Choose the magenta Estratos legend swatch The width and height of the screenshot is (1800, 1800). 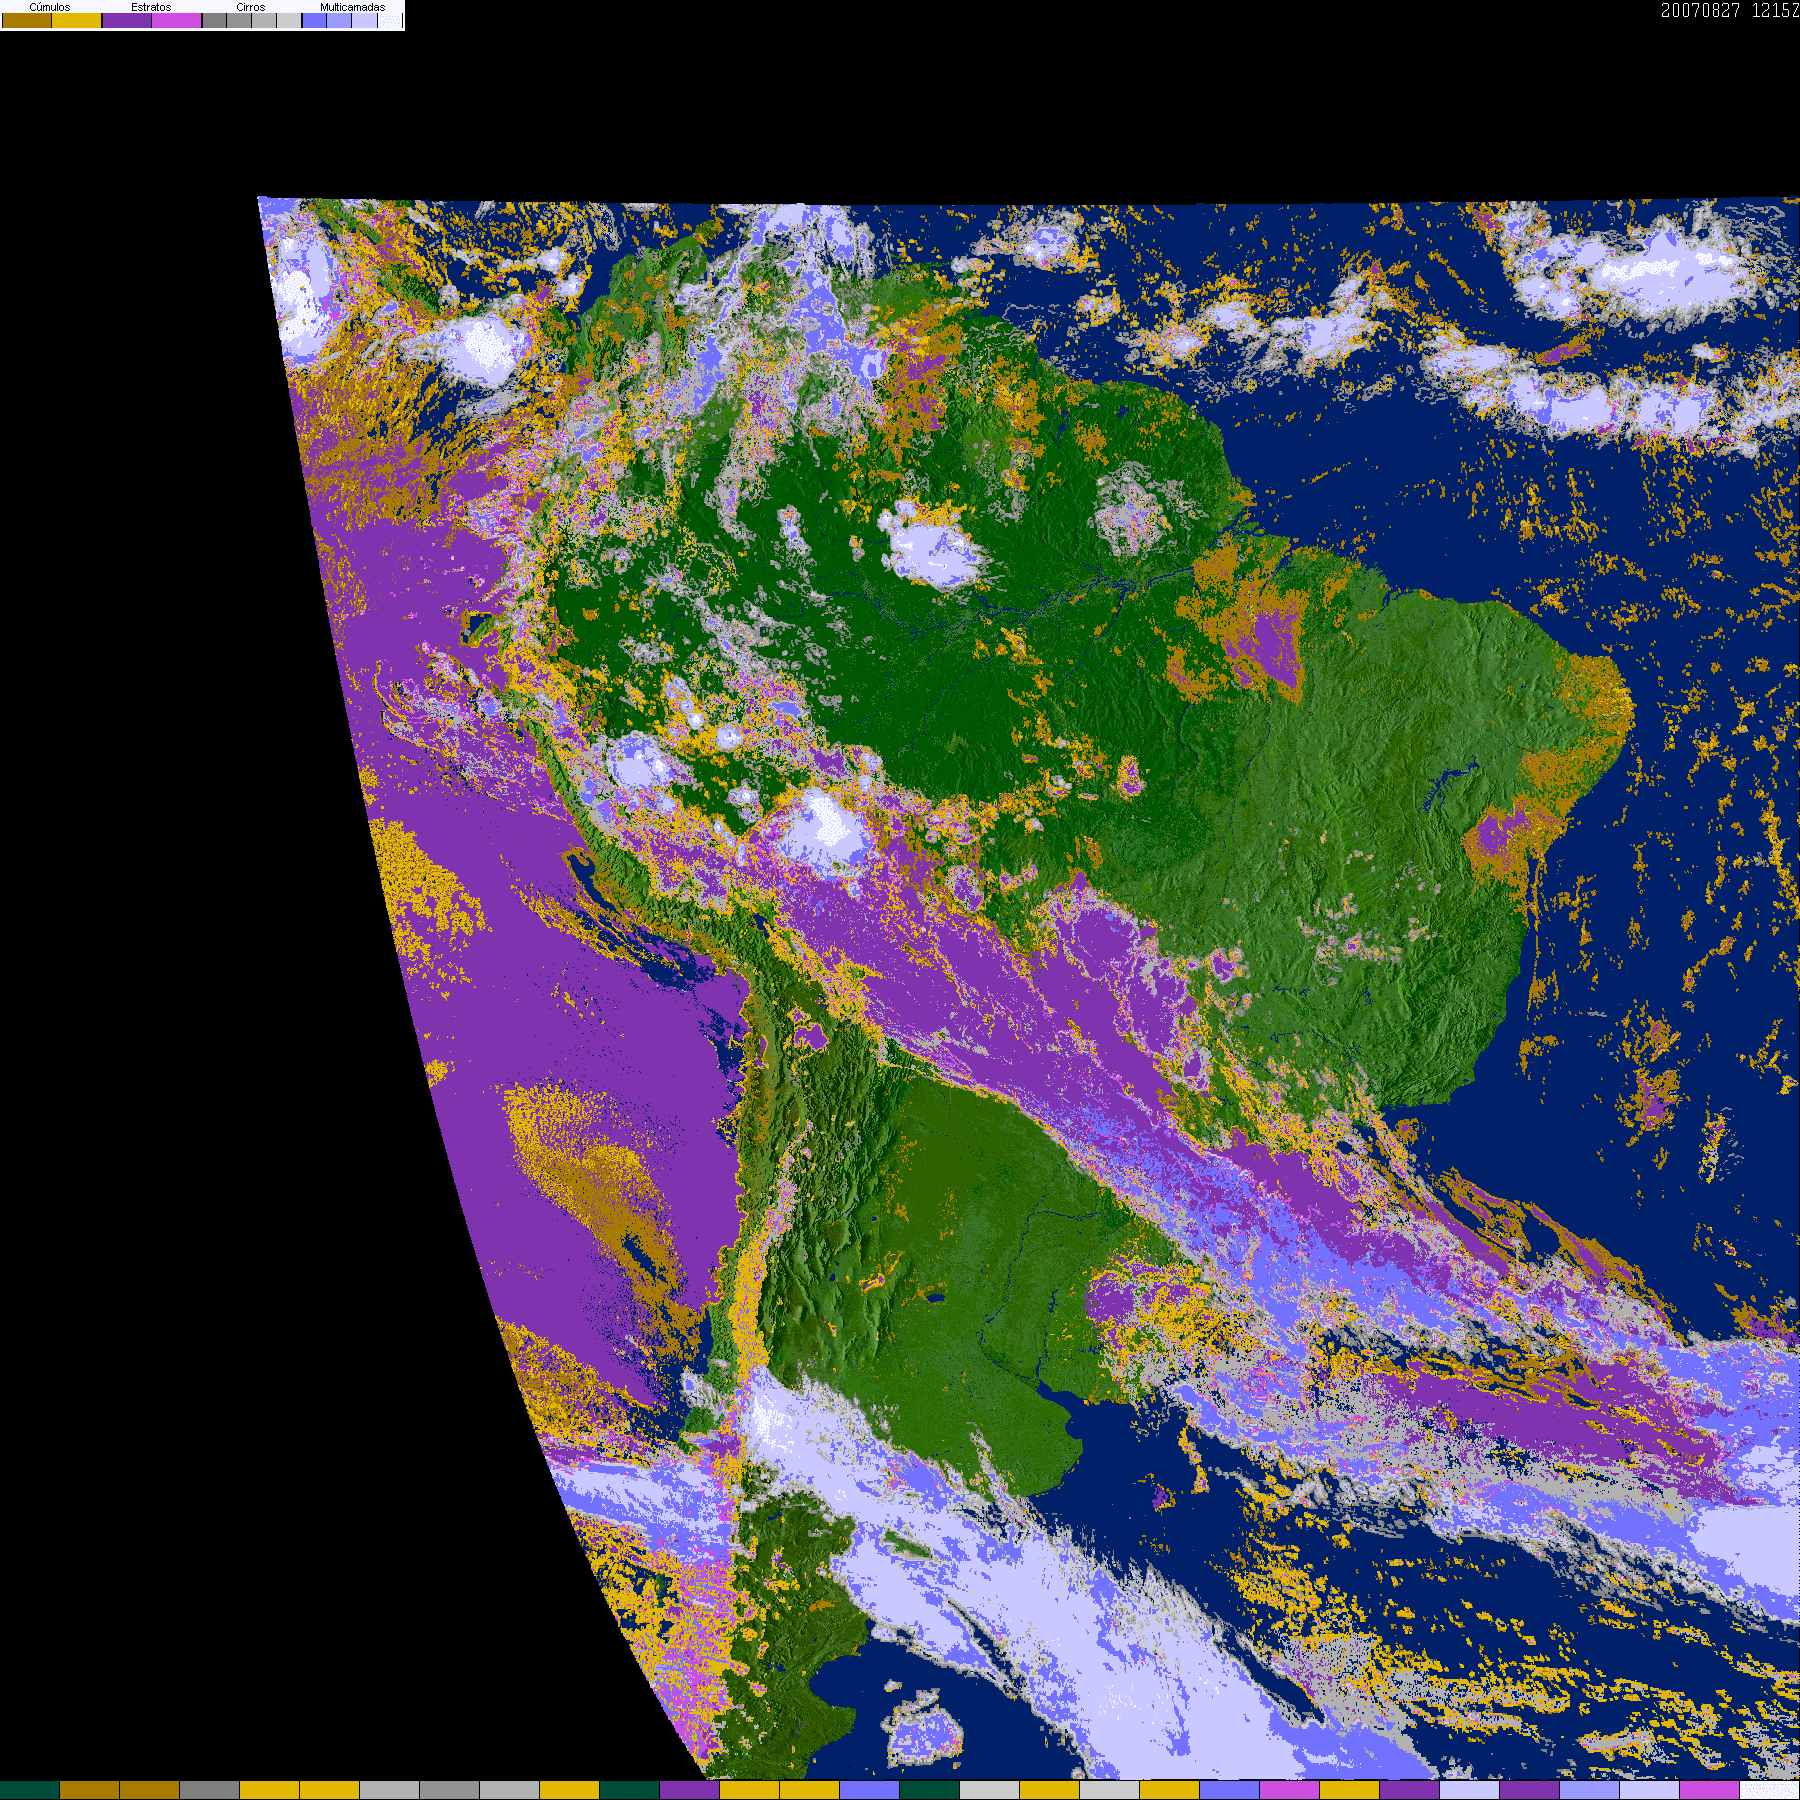pos(177,21)
